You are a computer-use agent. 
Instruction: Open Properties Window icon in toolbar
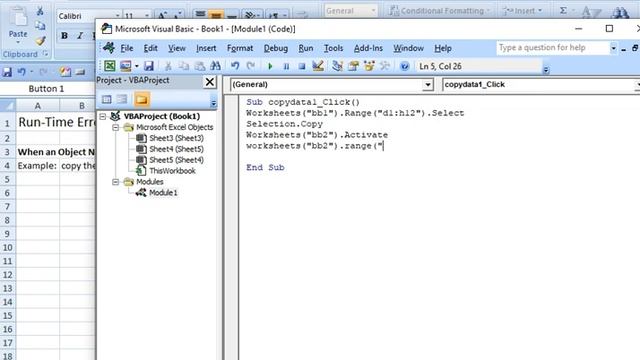353,66
